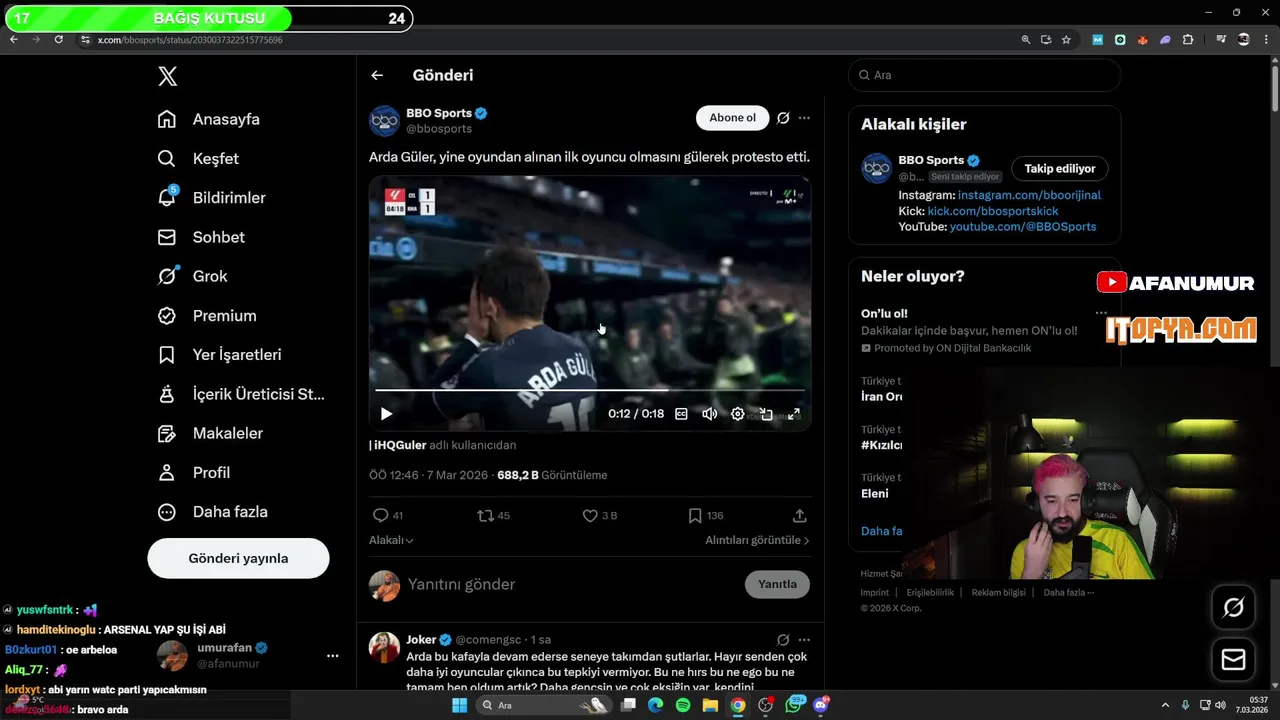Mute the video volume
Screen dimensions: 1280x720
coord(709,414)
